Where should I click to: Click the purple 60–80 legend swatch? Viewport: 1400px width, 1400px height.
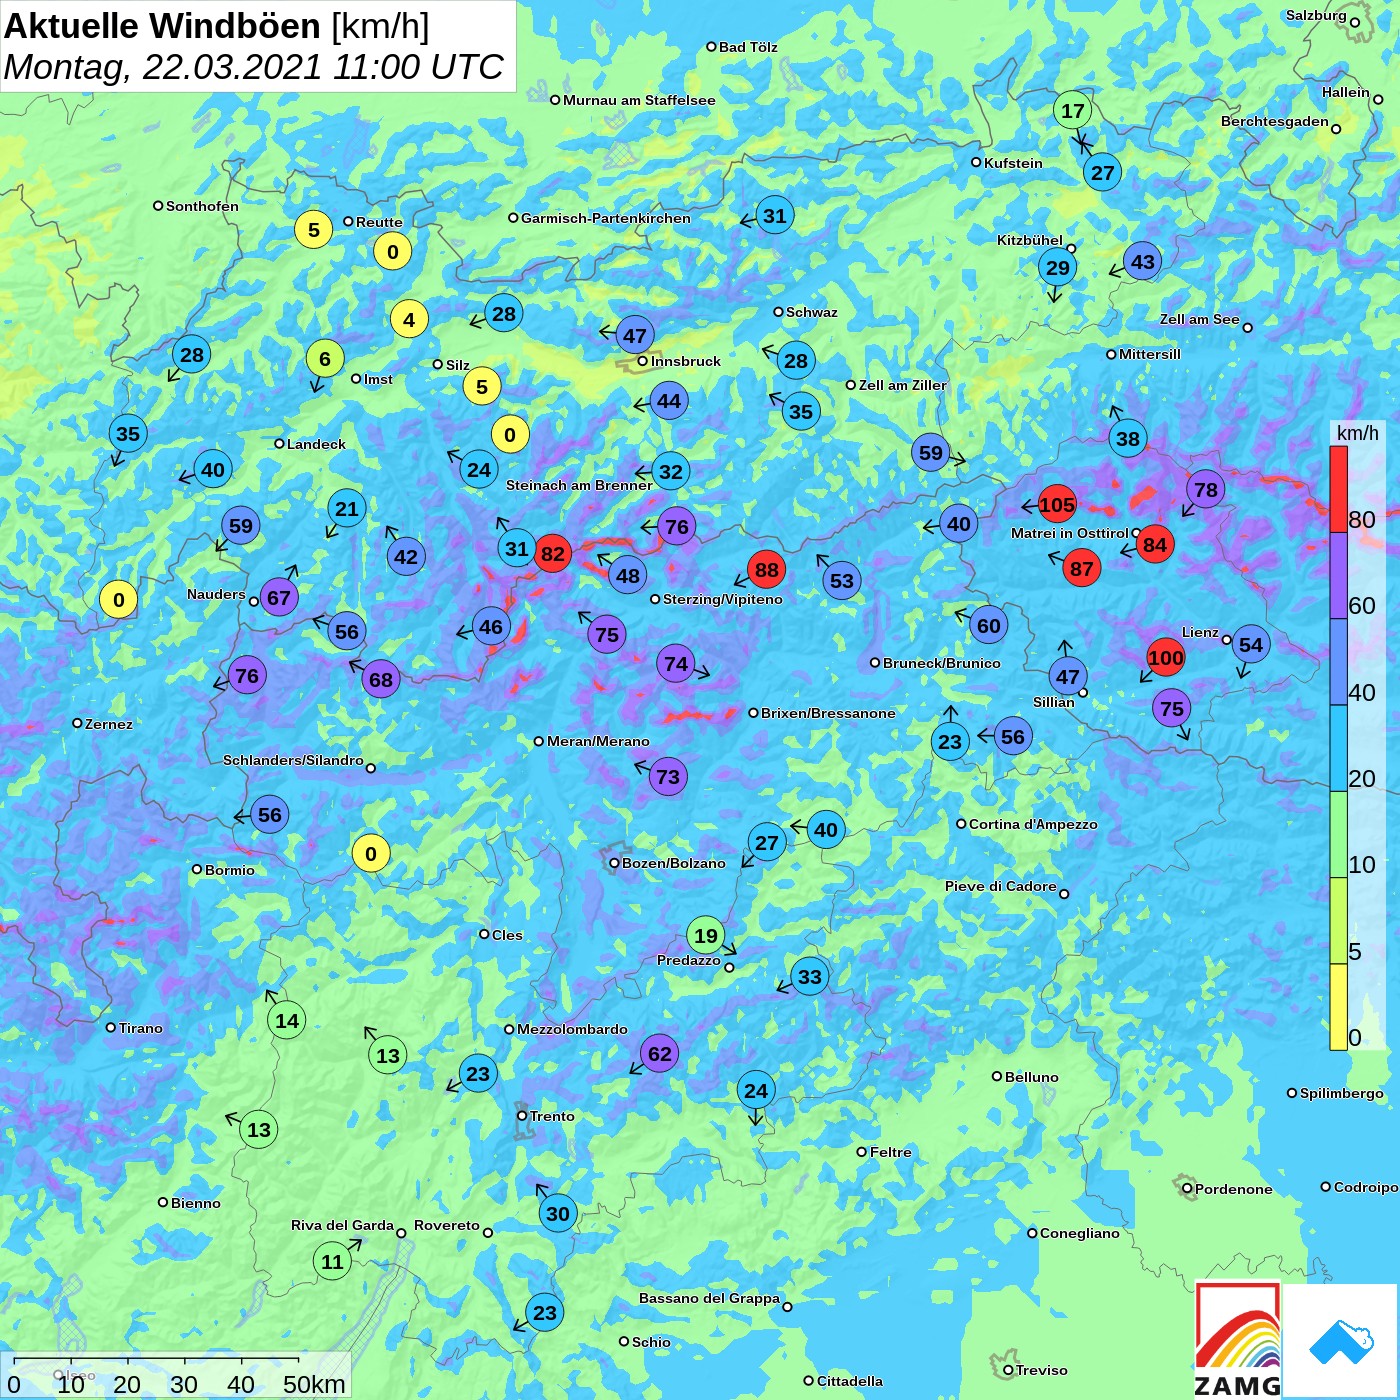pyautogui.click(x=1338, y=576)
